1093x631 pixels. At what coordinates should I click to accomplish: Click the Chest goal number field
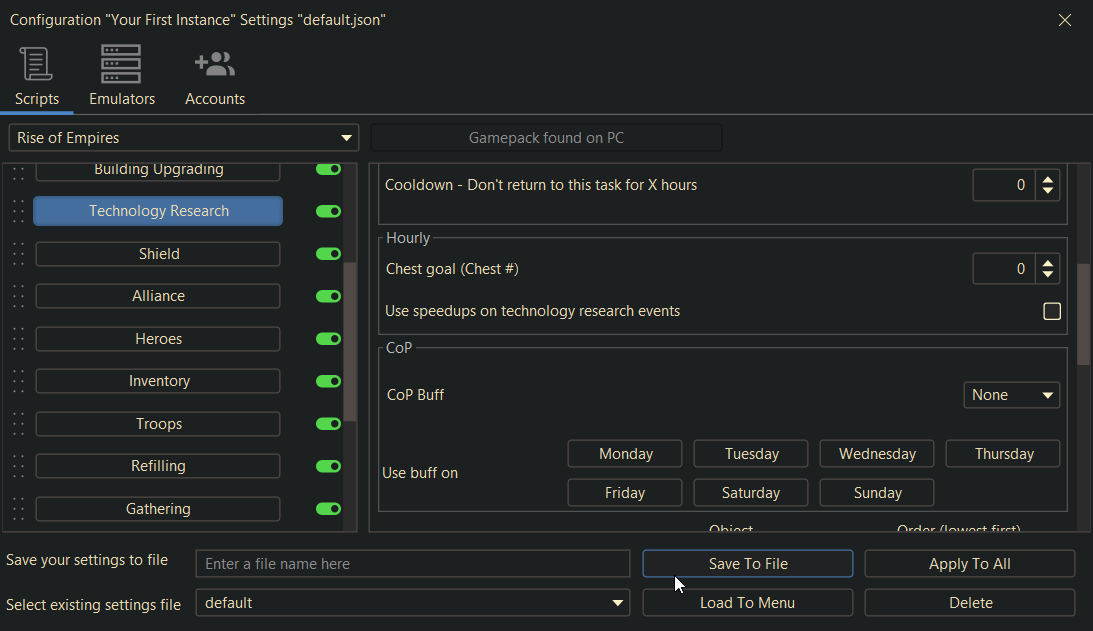tap(1004, 269)
